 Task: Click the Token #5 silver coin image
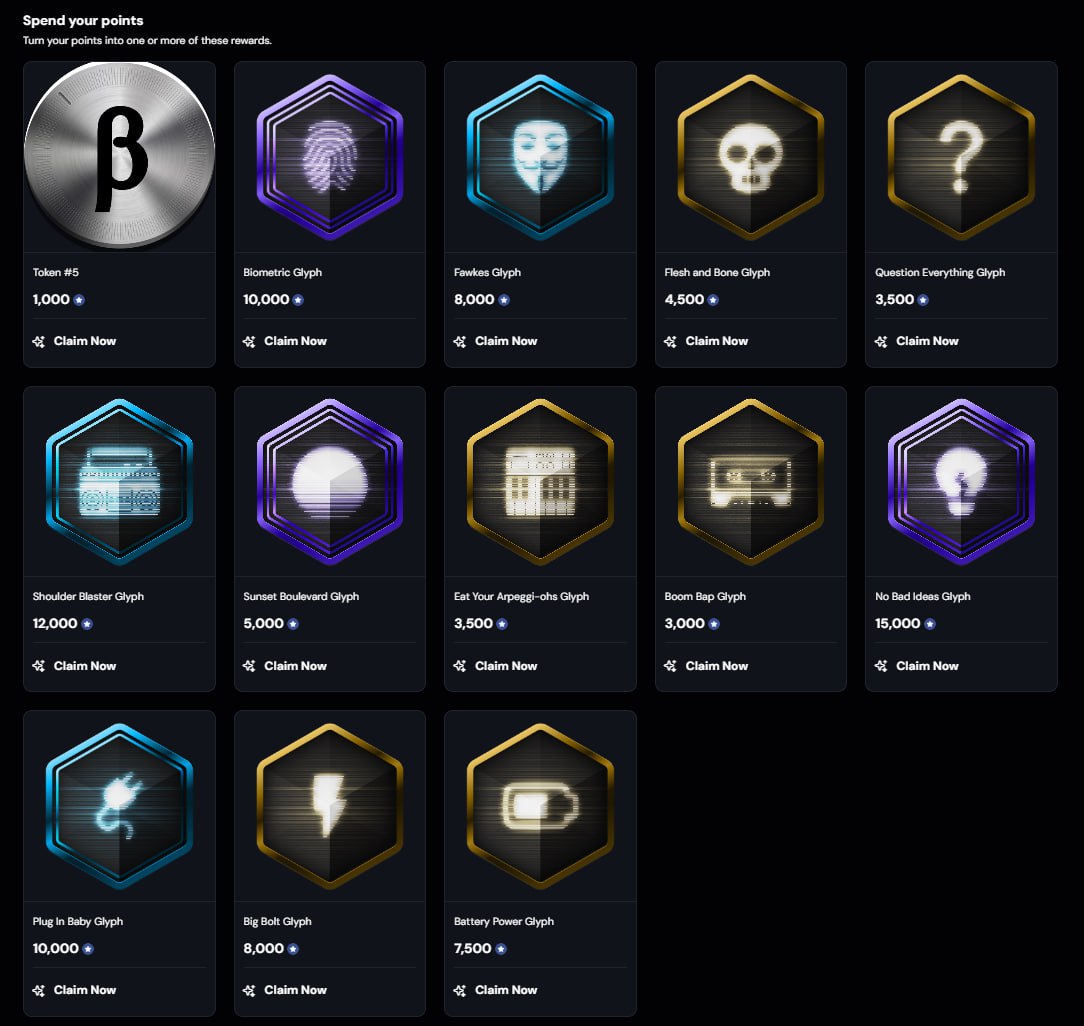[119, 157]
